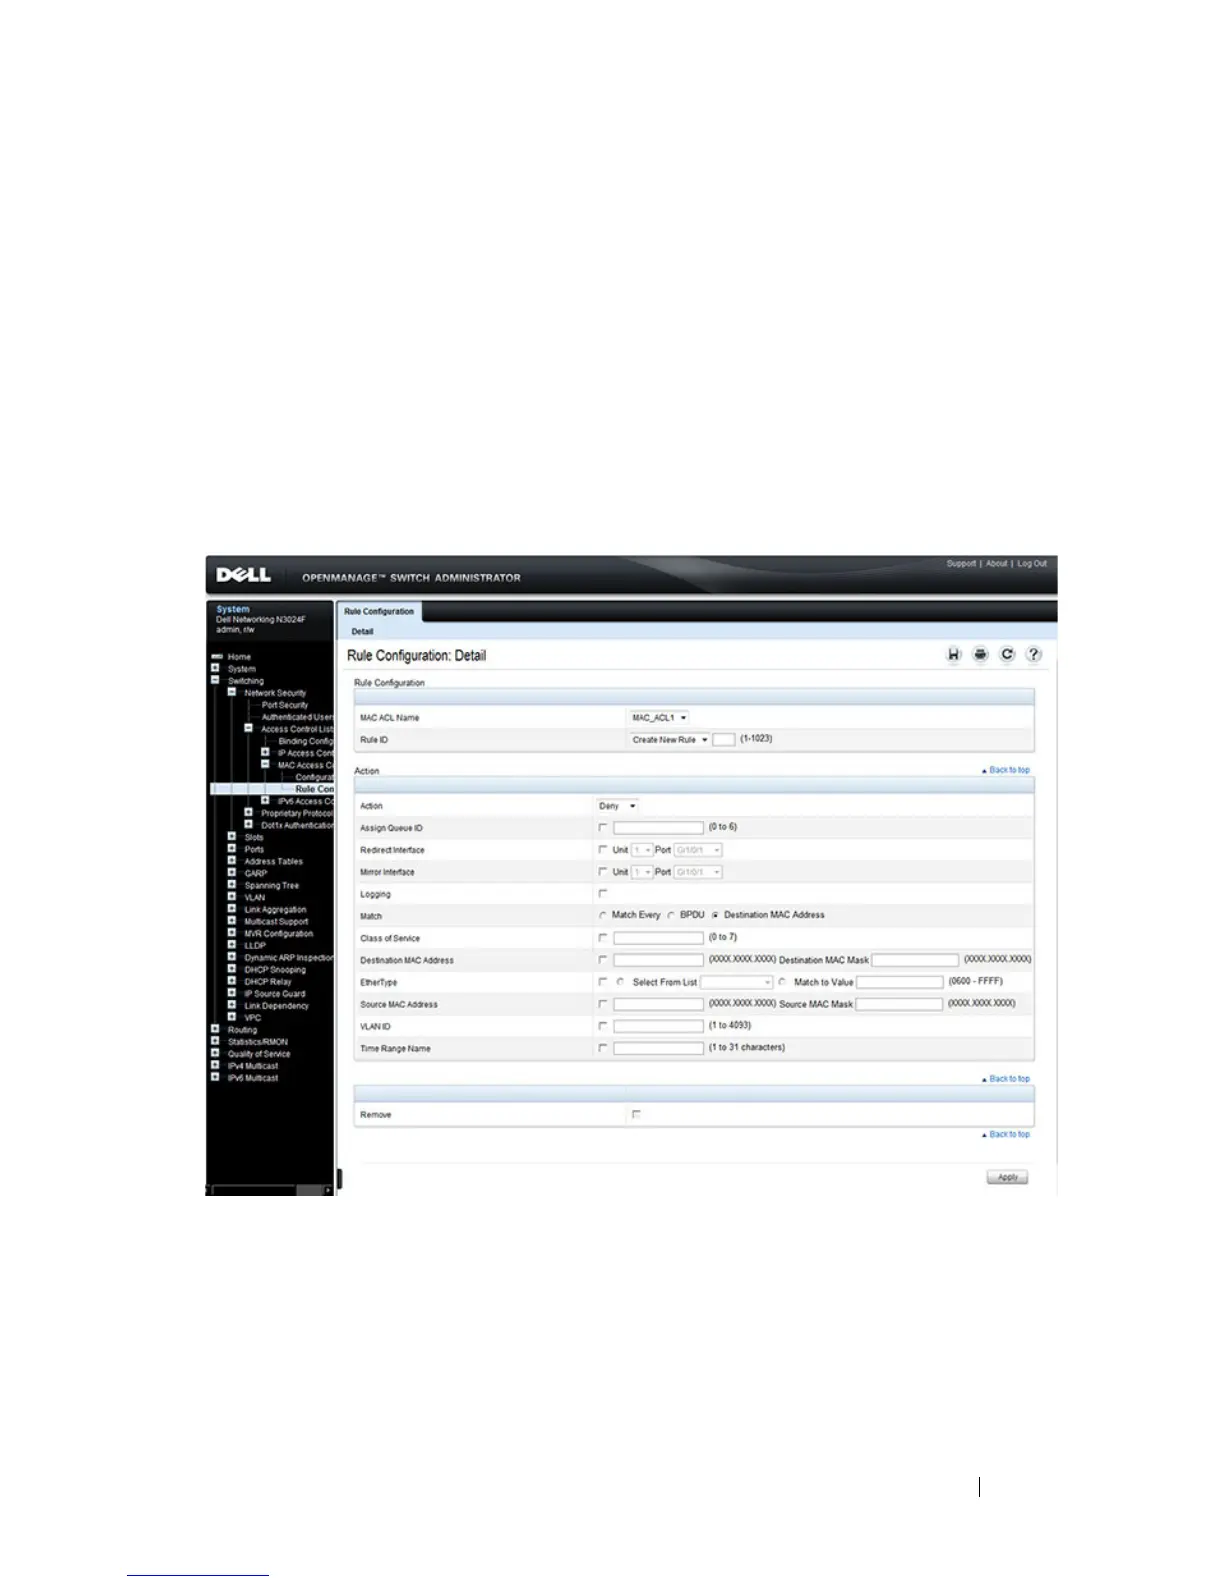Click Home icon in navigation tree
1224x1584 pixels.
[x=216, y=657]
